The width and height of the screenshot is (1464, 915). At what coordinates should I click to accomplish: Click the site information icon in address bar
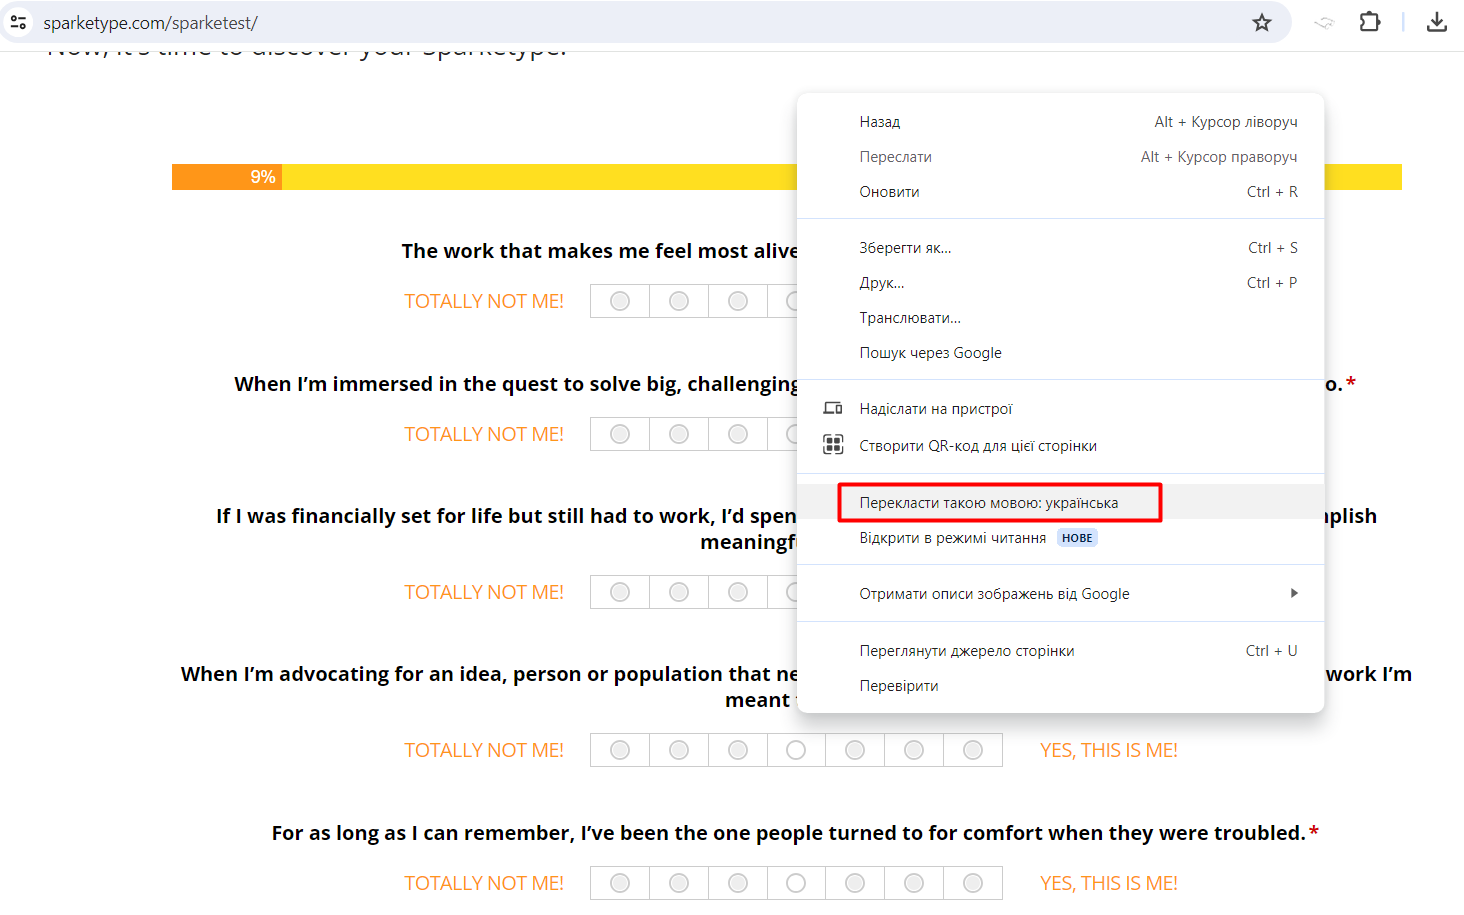(18, 22)
